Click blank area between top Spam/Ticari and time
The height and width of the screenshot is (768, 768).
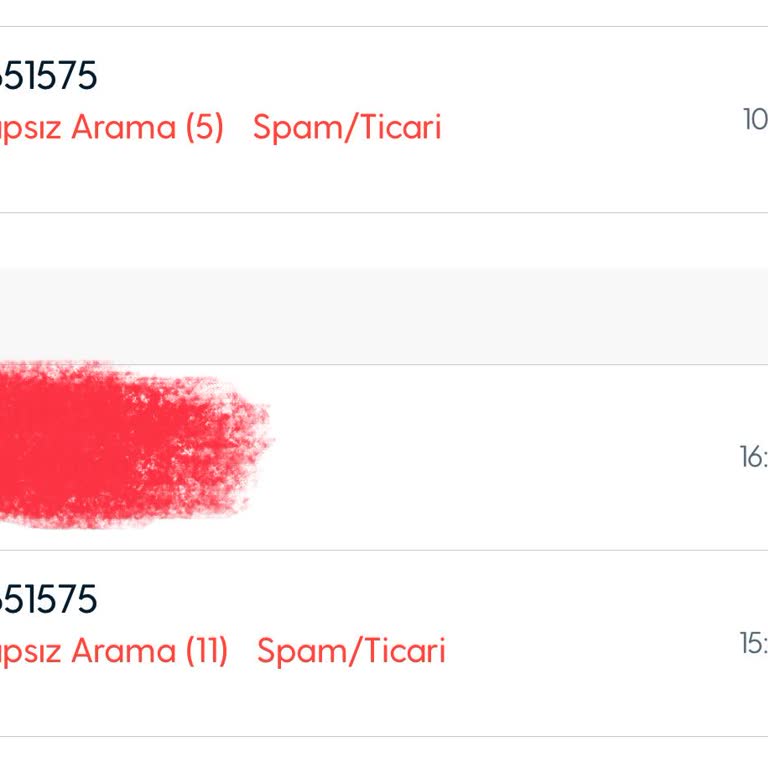pyautogui.click(x=590, y=128)
